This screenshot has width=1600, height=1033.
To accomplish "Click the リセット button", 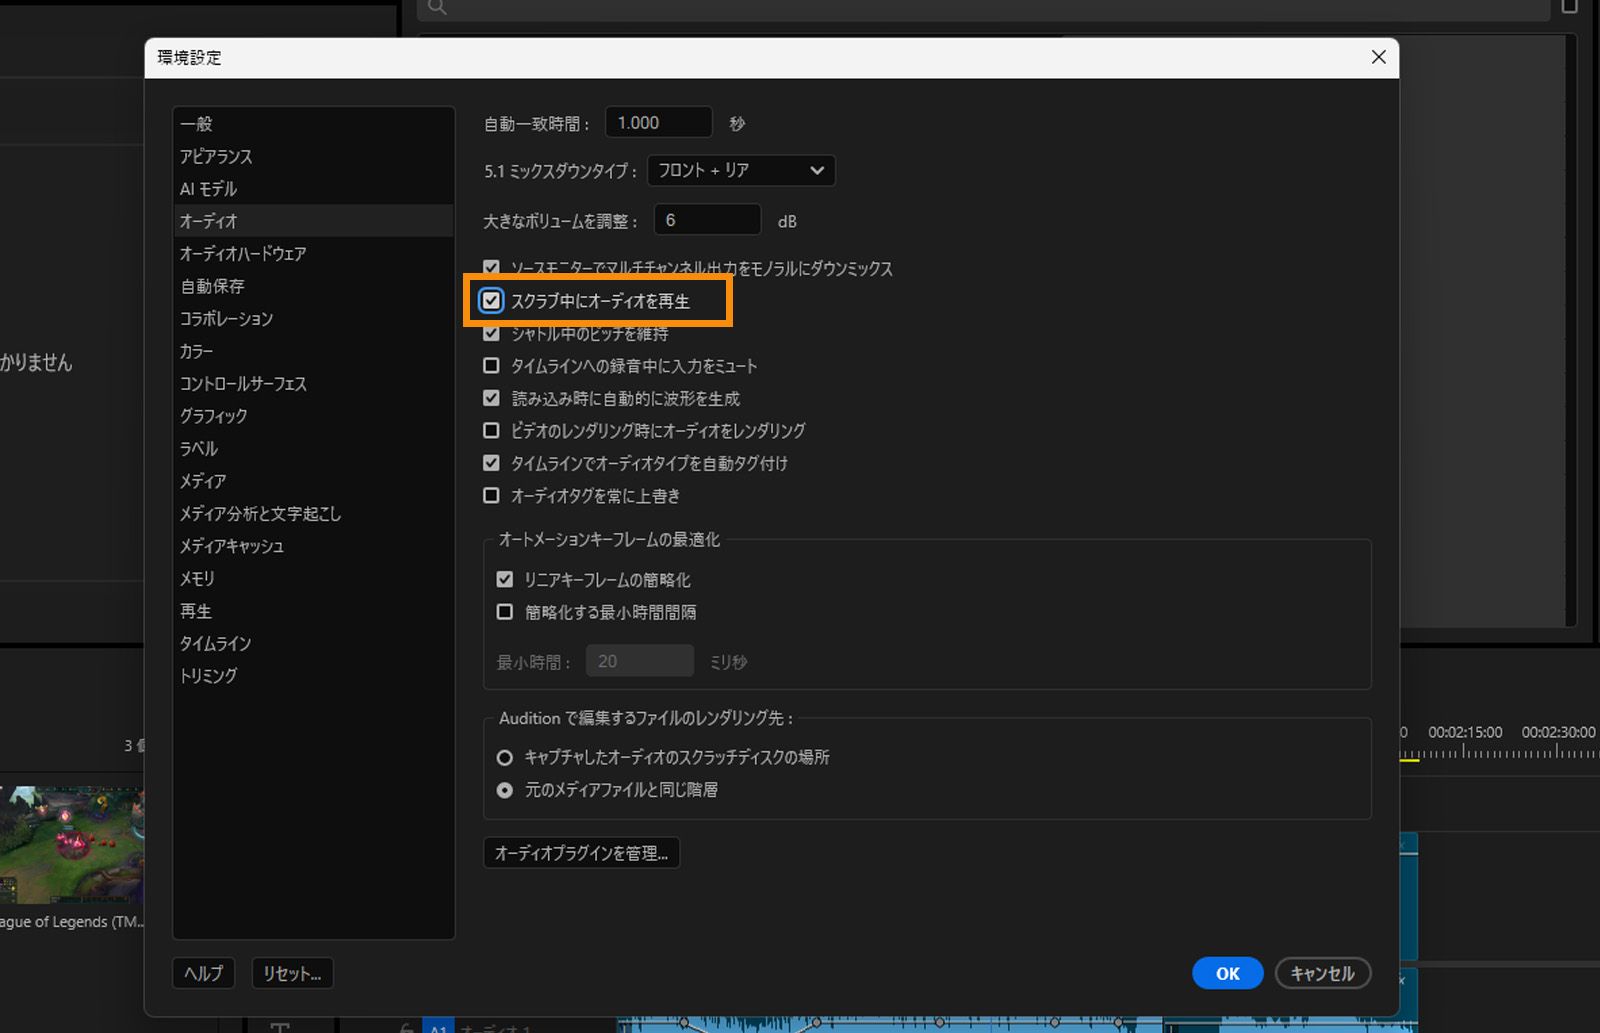I will pyautogui.click(x=291, y=973).
